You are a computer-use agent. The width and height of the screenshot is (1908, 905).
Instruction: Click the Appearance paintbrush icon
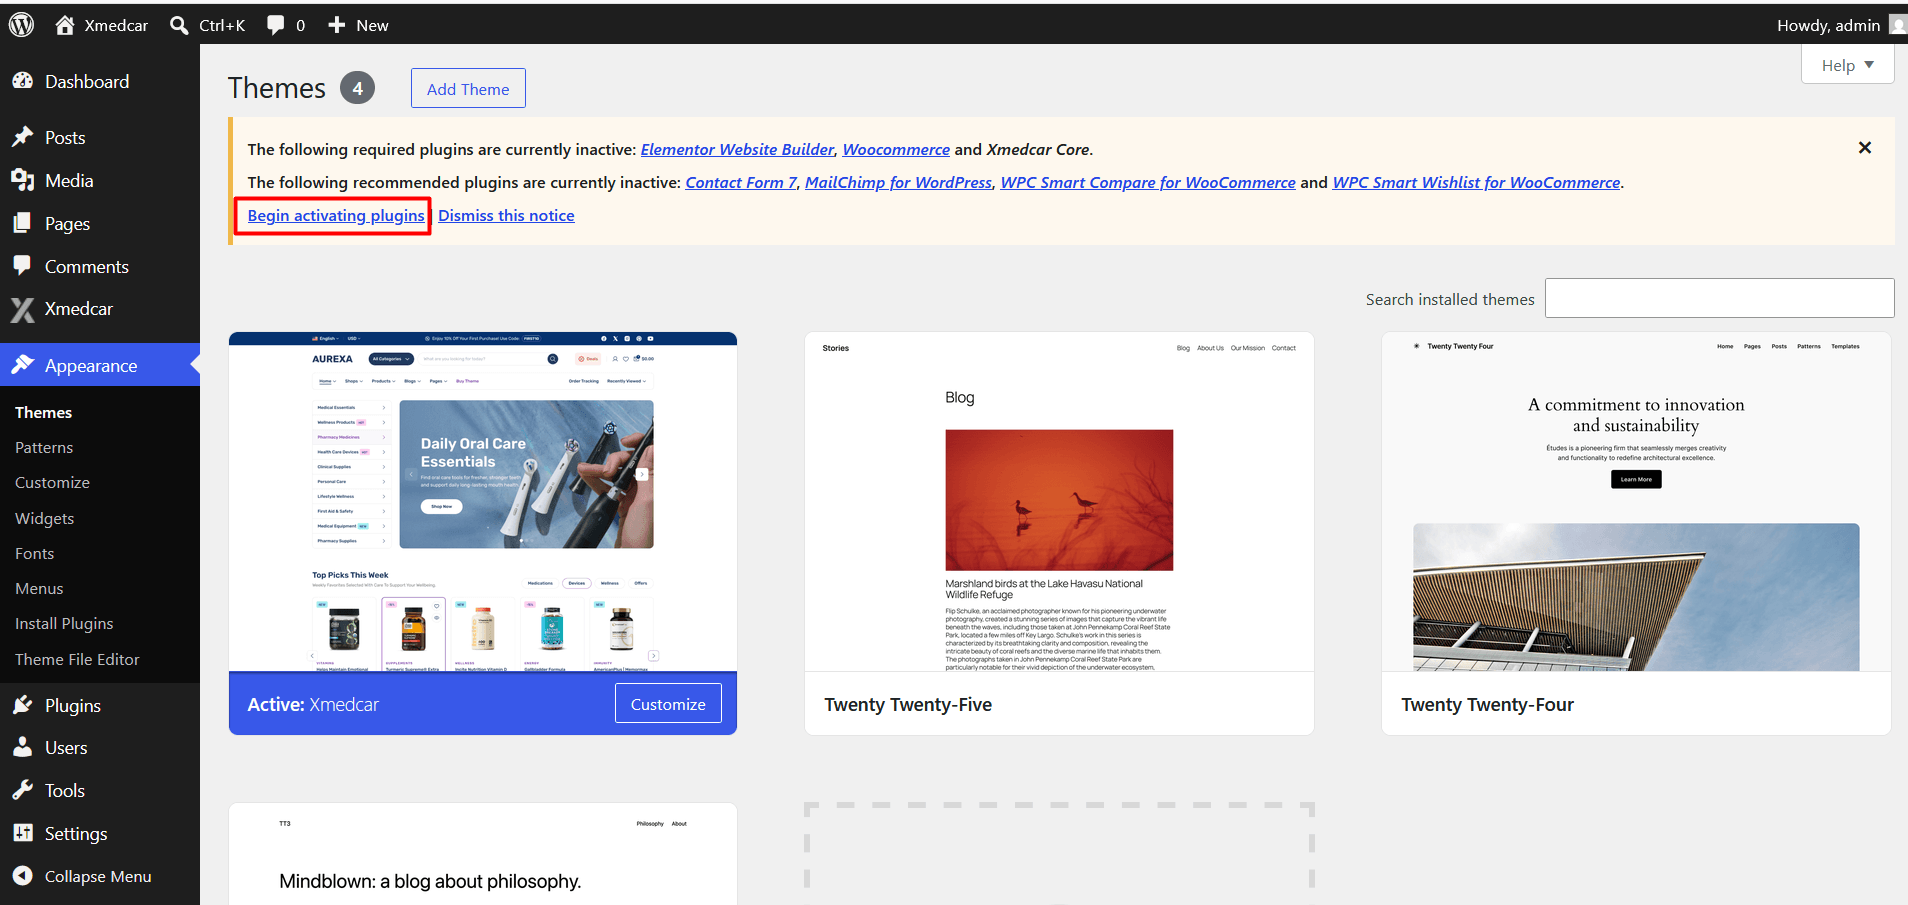coord(23,365)
